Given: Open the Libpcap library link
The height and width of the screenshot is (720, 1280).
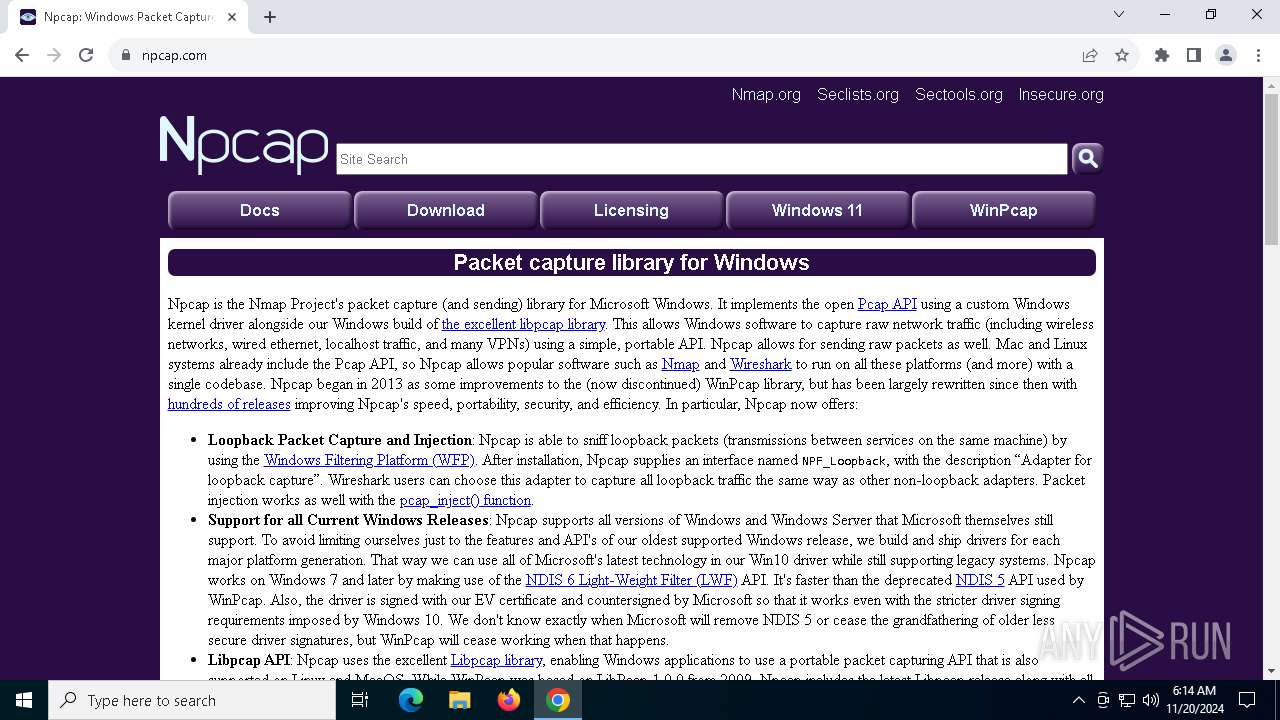Looking at the screenshot, I should click(x=497, y=660).
